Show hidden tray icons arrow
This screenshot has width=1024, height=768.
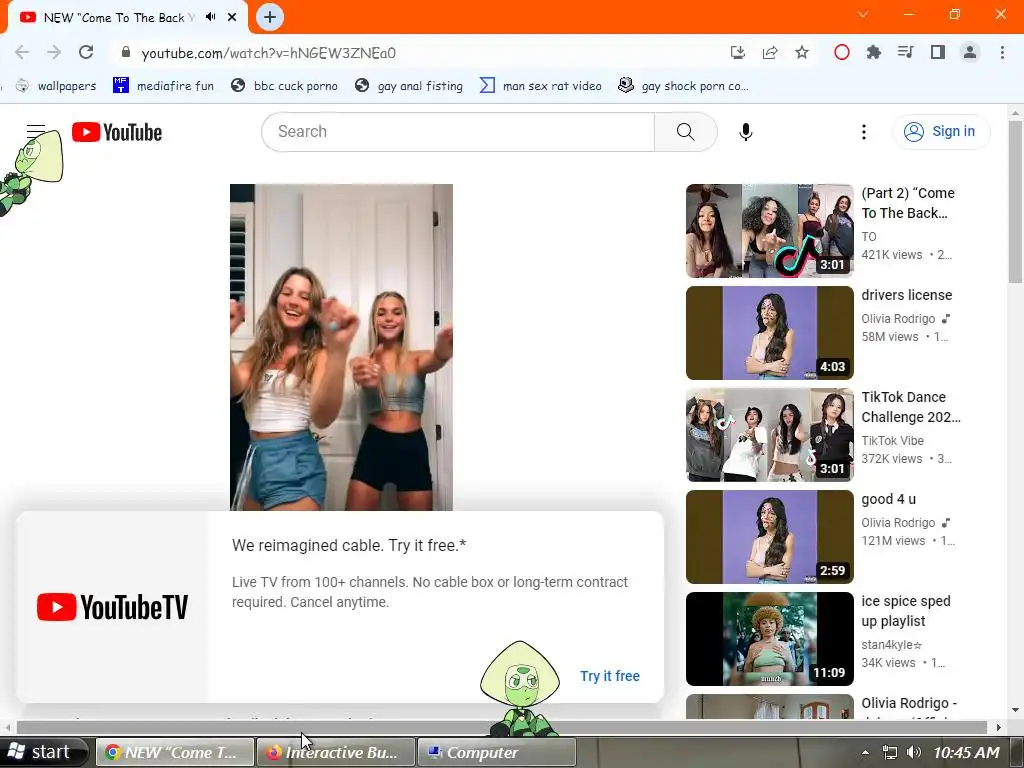tap(865, 752)
